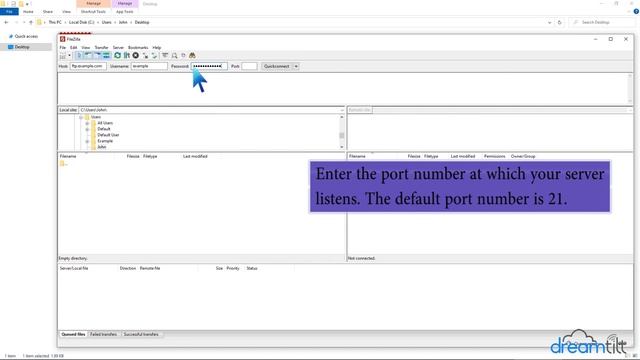Open the Site Manager dropdown arrow

tap(69, 56)
